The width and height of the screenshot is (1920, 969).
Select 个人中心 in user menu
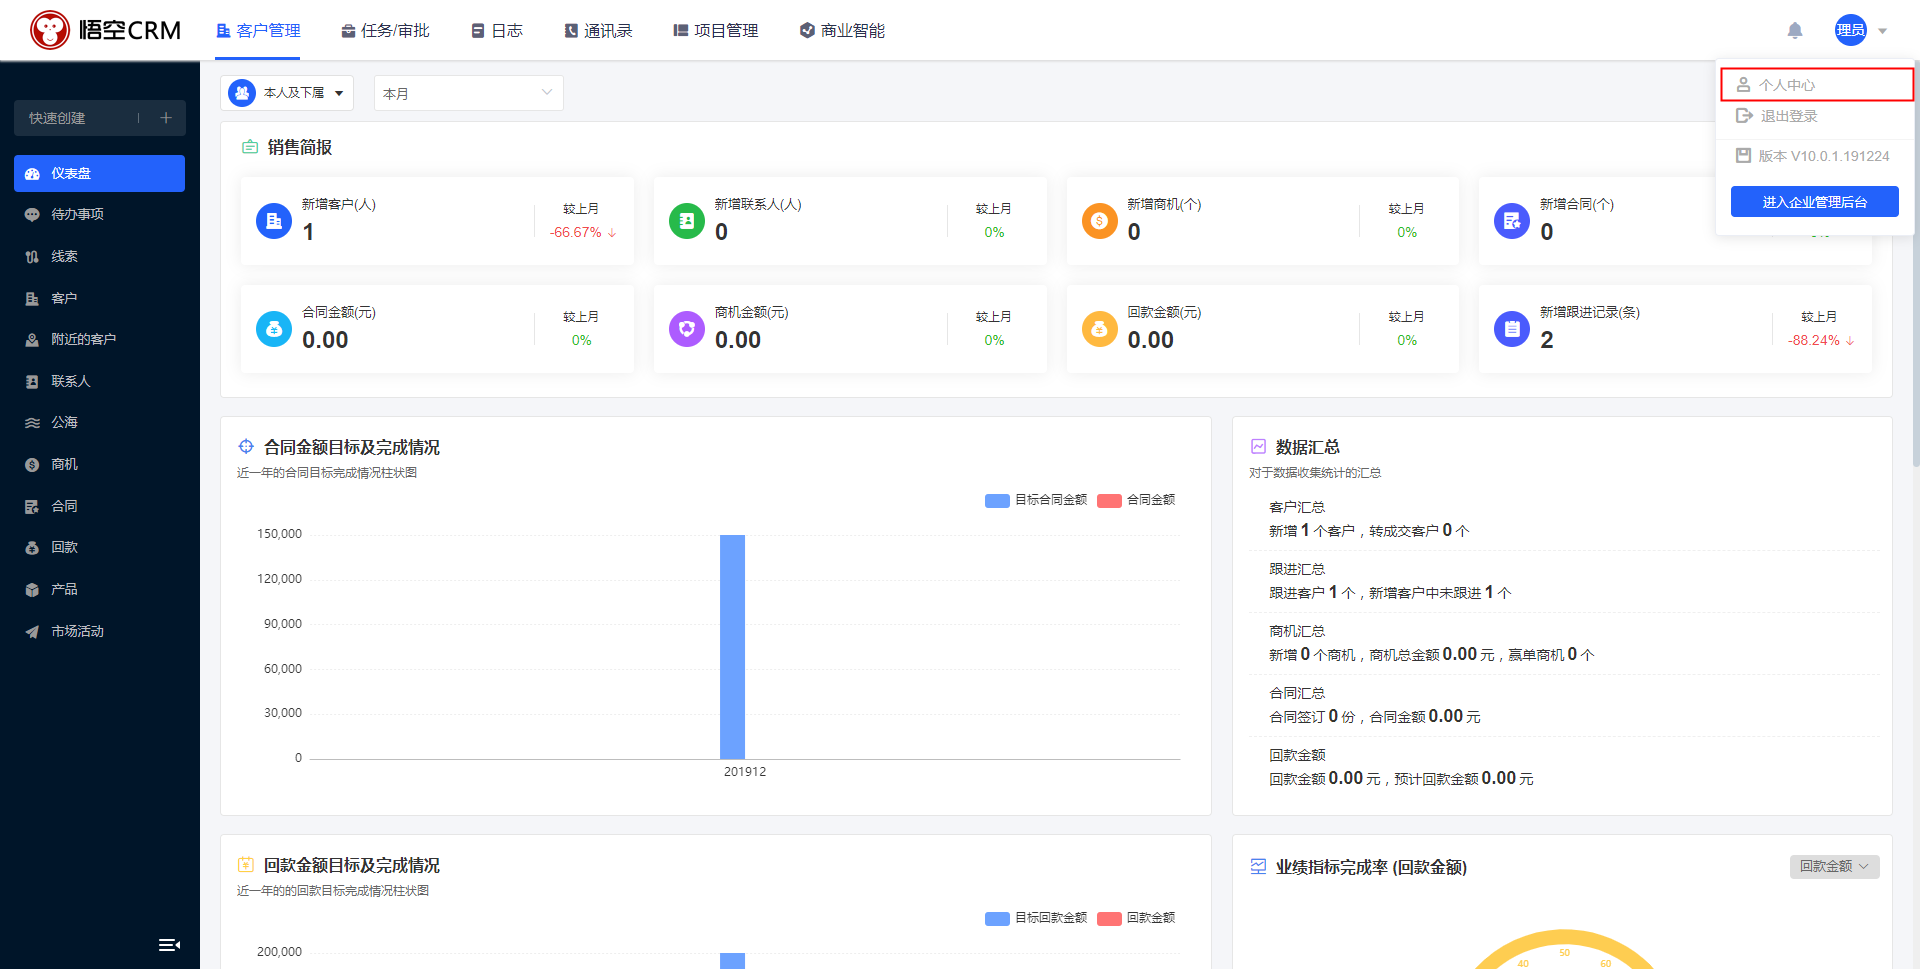pyautogui.click(x=1816, y=85)
